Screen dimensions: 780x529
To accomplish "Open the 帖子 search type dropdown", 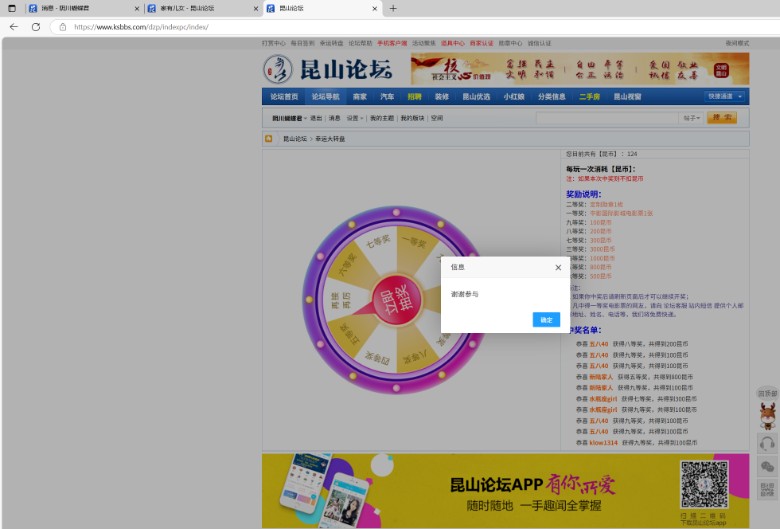I will [x=692, y=118].
